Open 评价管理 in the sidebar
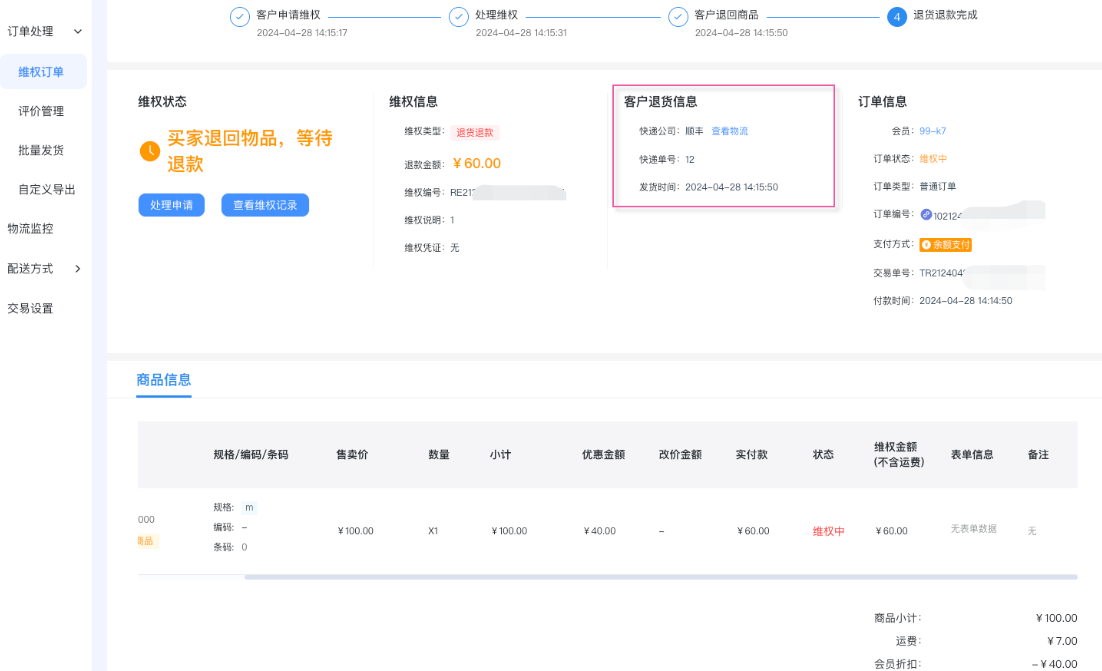This screenshot has width=1102, height=671. [x=41, y=111]
